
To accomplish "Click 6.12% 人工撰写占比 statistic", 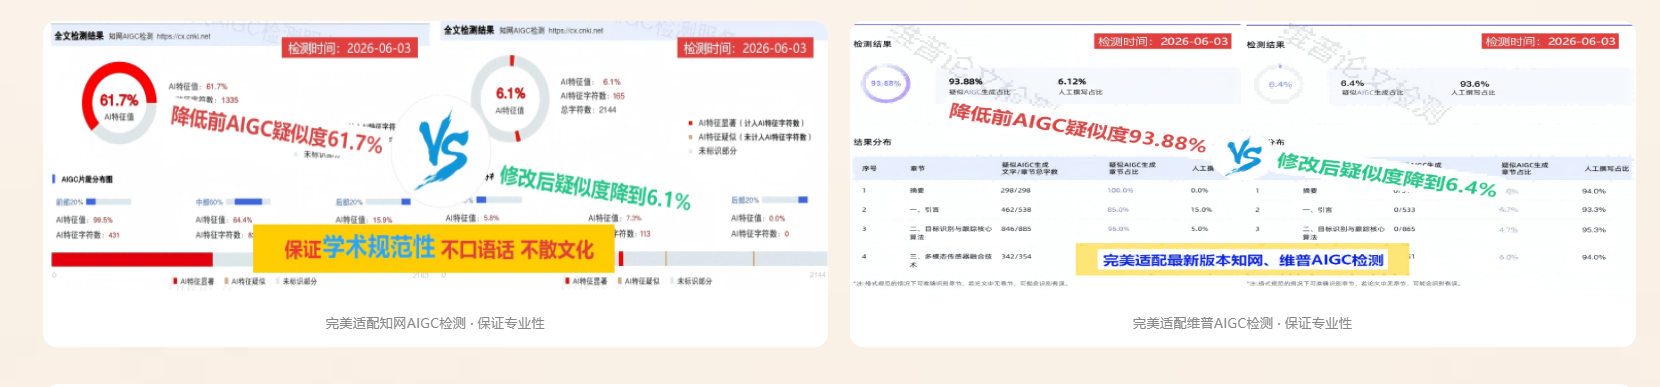I will tap(1080, 86).
